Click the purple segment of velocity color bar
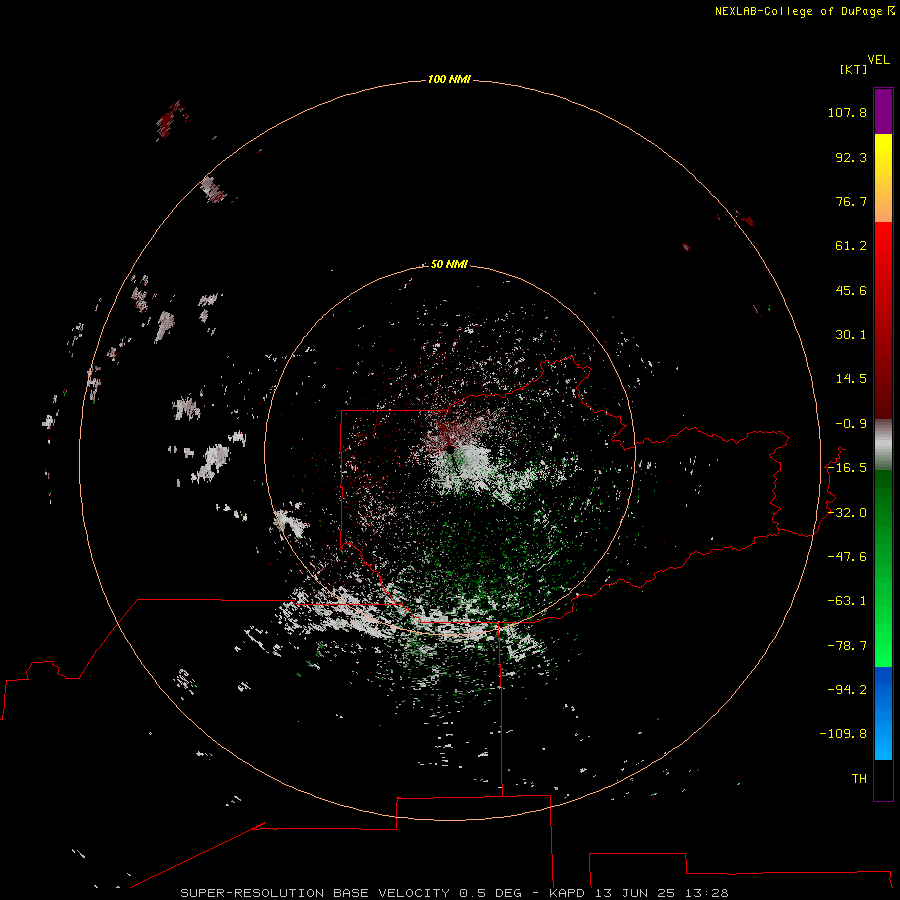Screen dimensions: 900x900 (883, 111)
